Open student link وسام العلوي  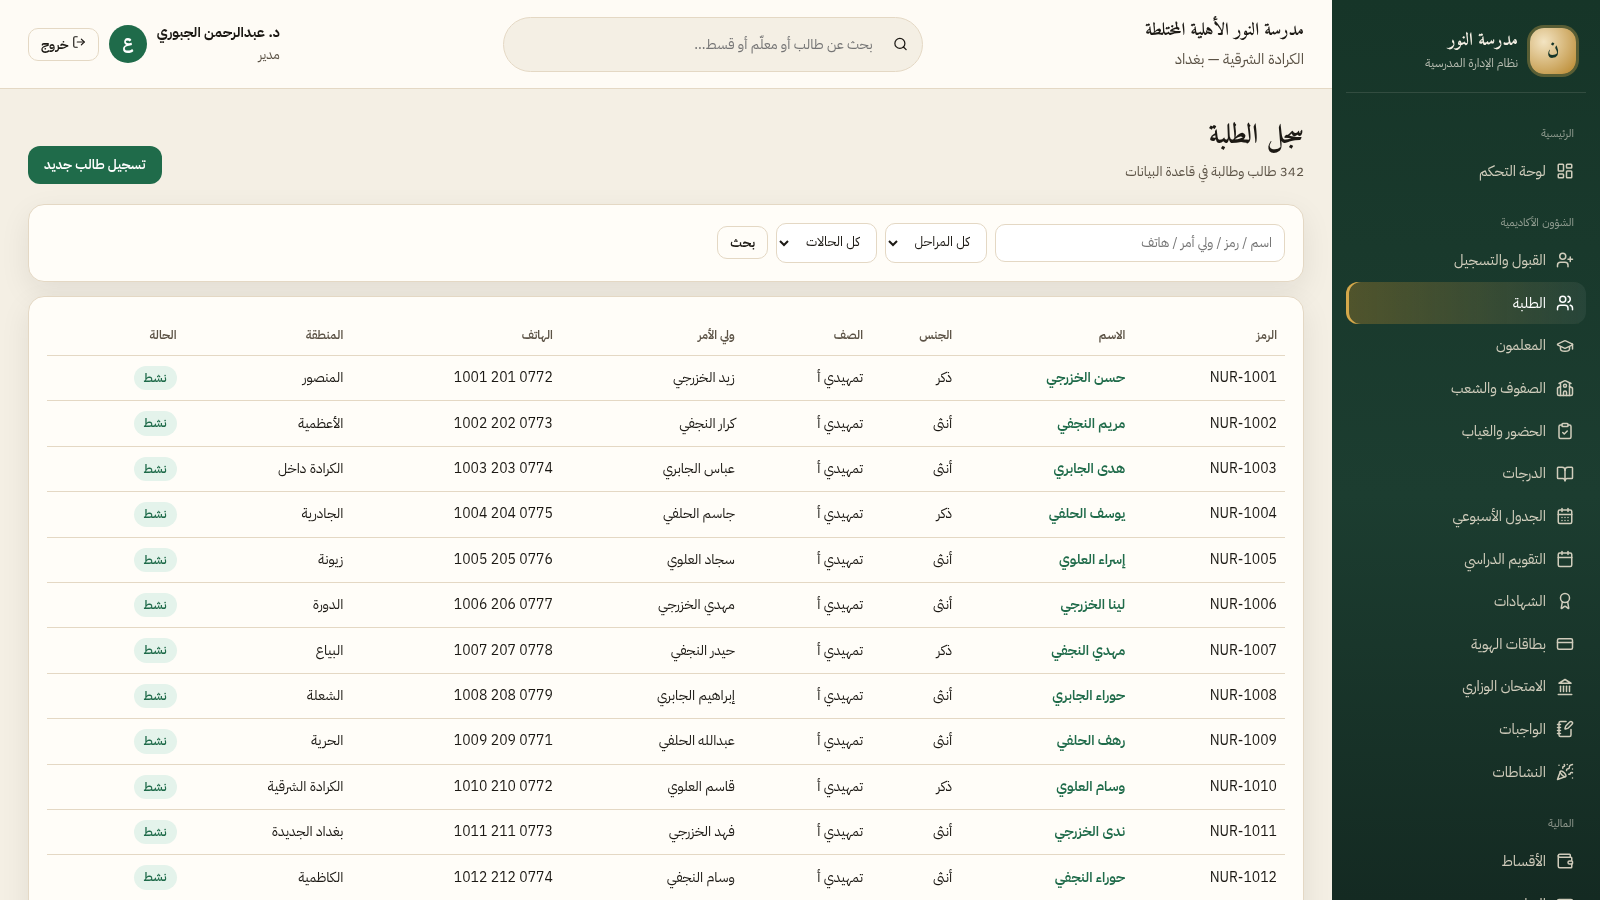tap(1090, 787)
